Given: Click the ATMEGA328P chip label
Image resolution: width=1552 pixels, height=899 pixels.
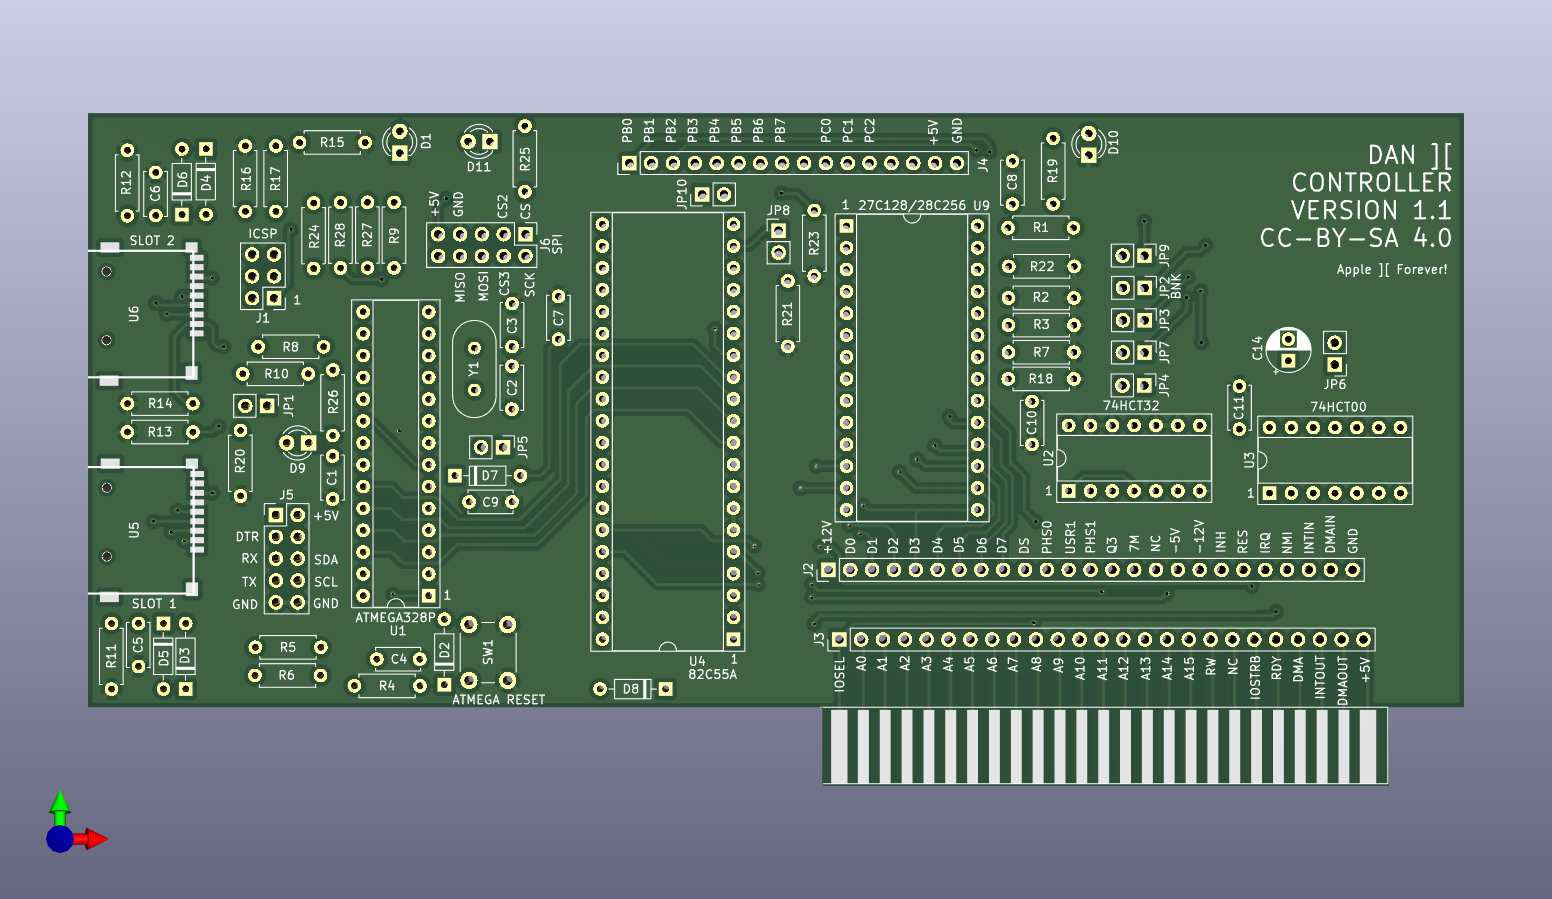Looking at the screenshot, I should 396,618.
